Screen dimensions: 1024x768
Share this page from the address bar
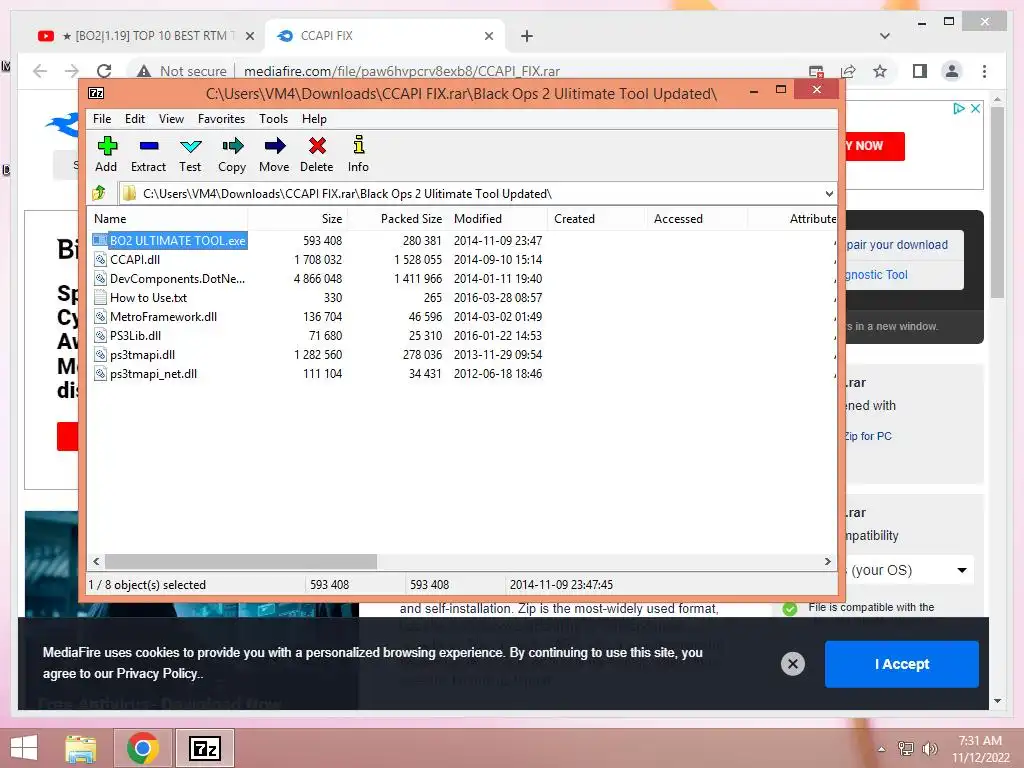click(x=848, y=71)
